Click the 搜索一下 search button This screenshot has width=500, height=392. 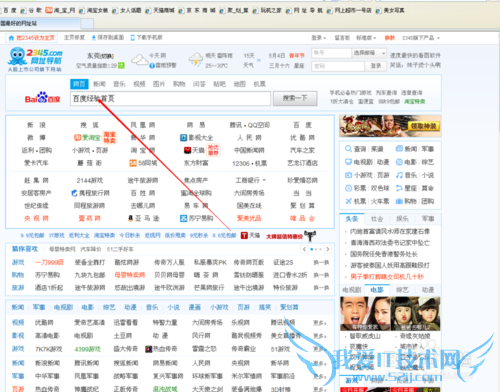pyautogui.click(x=295, y=98)
